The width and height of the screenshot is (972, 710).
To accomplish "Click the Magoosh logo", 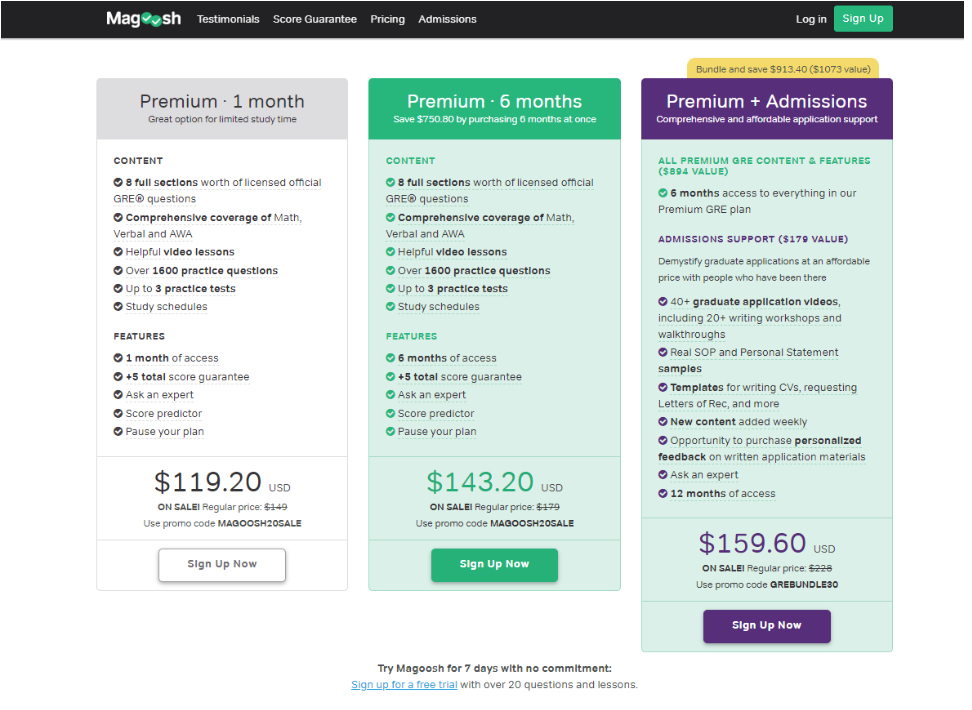I will point(144,19).
